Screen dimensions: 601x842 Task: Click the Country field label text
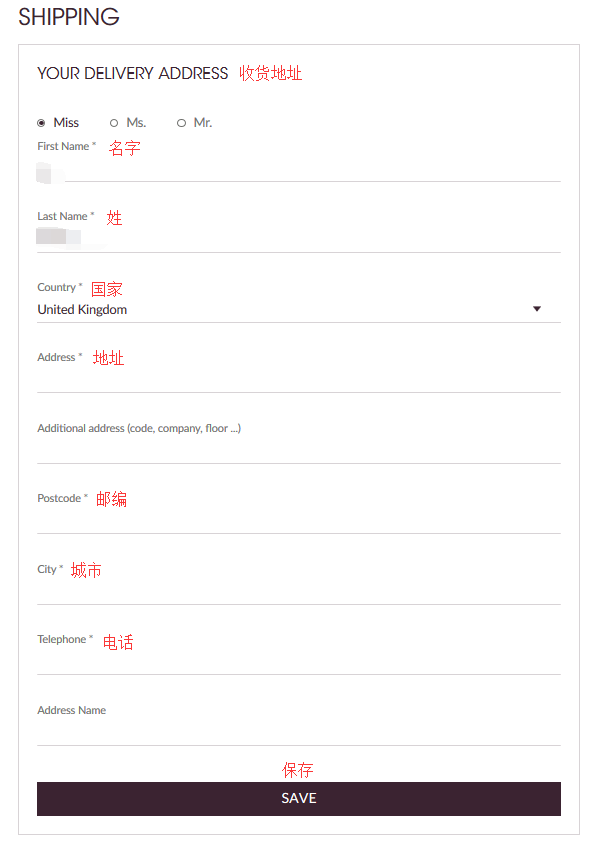coord(59,288)
